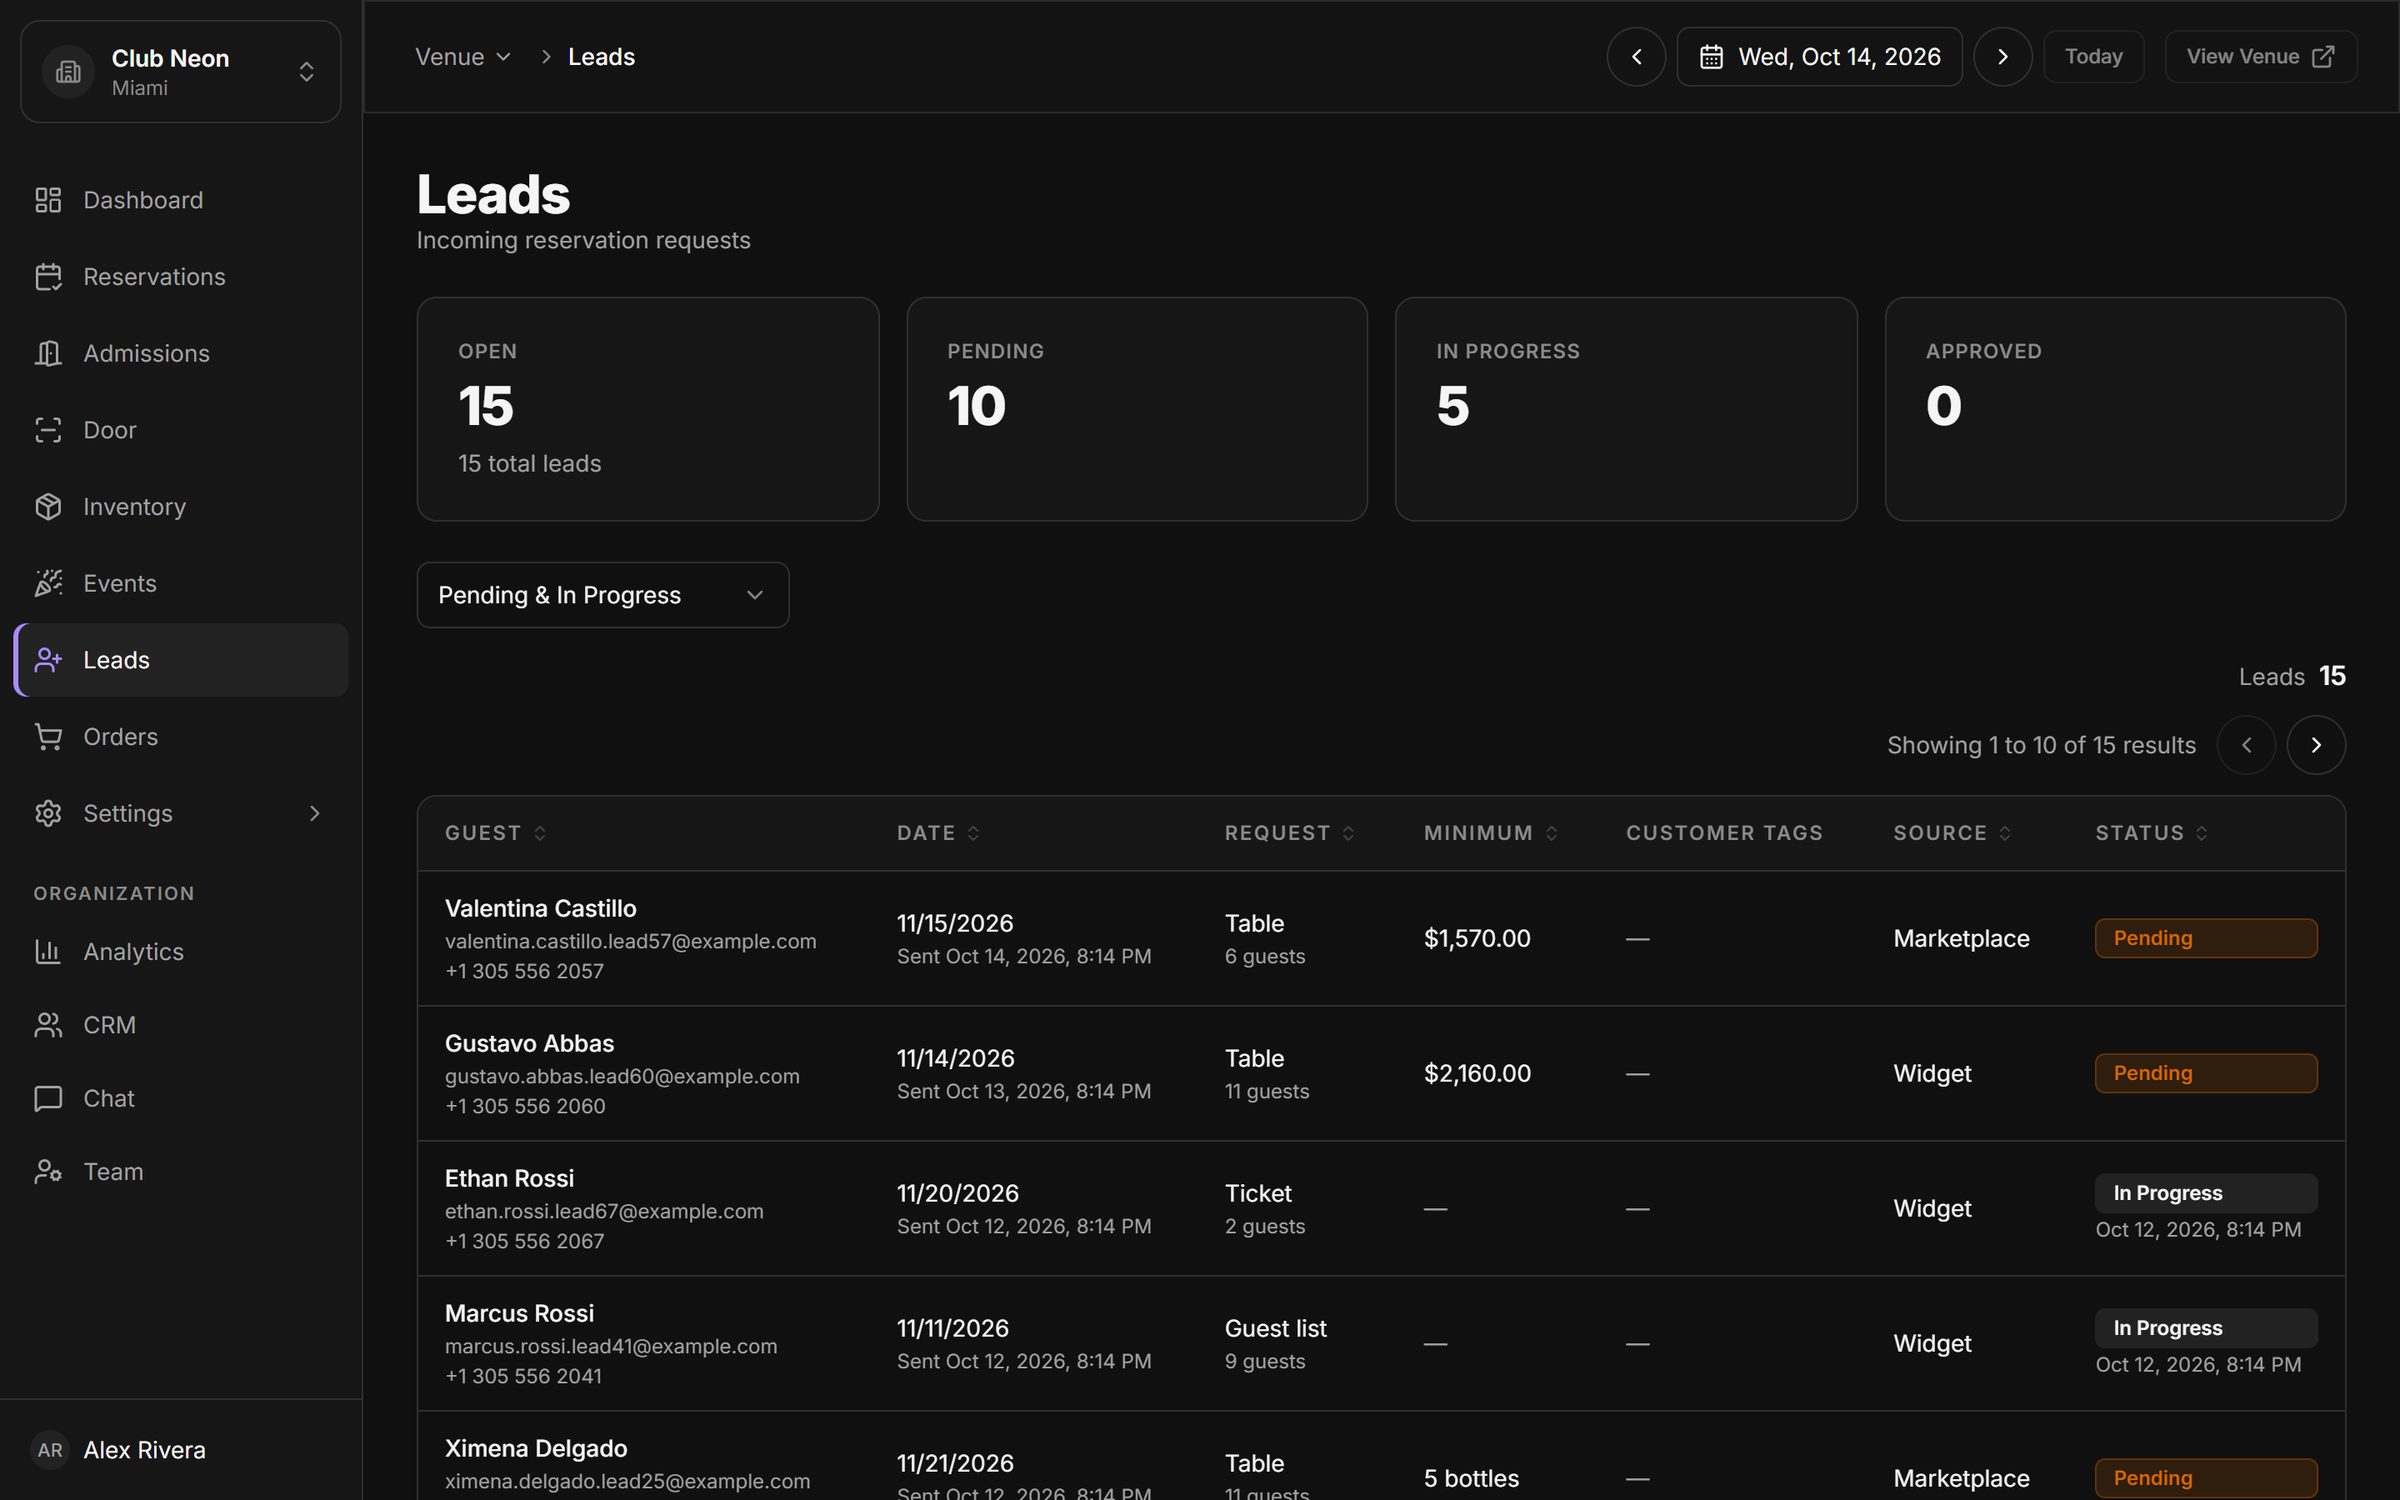Sort the table by Status column

click(x=2152, y=833)
